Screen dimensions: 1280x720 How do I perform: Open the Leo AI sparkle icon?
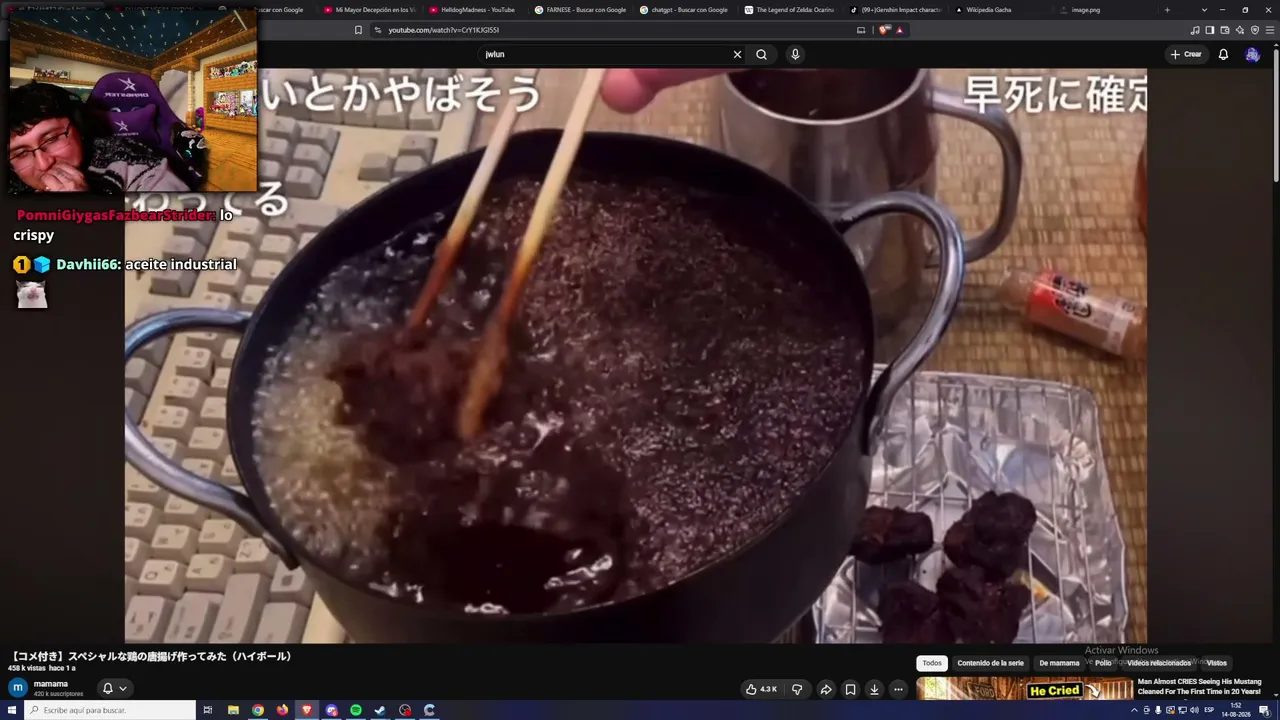(1240, 30)
